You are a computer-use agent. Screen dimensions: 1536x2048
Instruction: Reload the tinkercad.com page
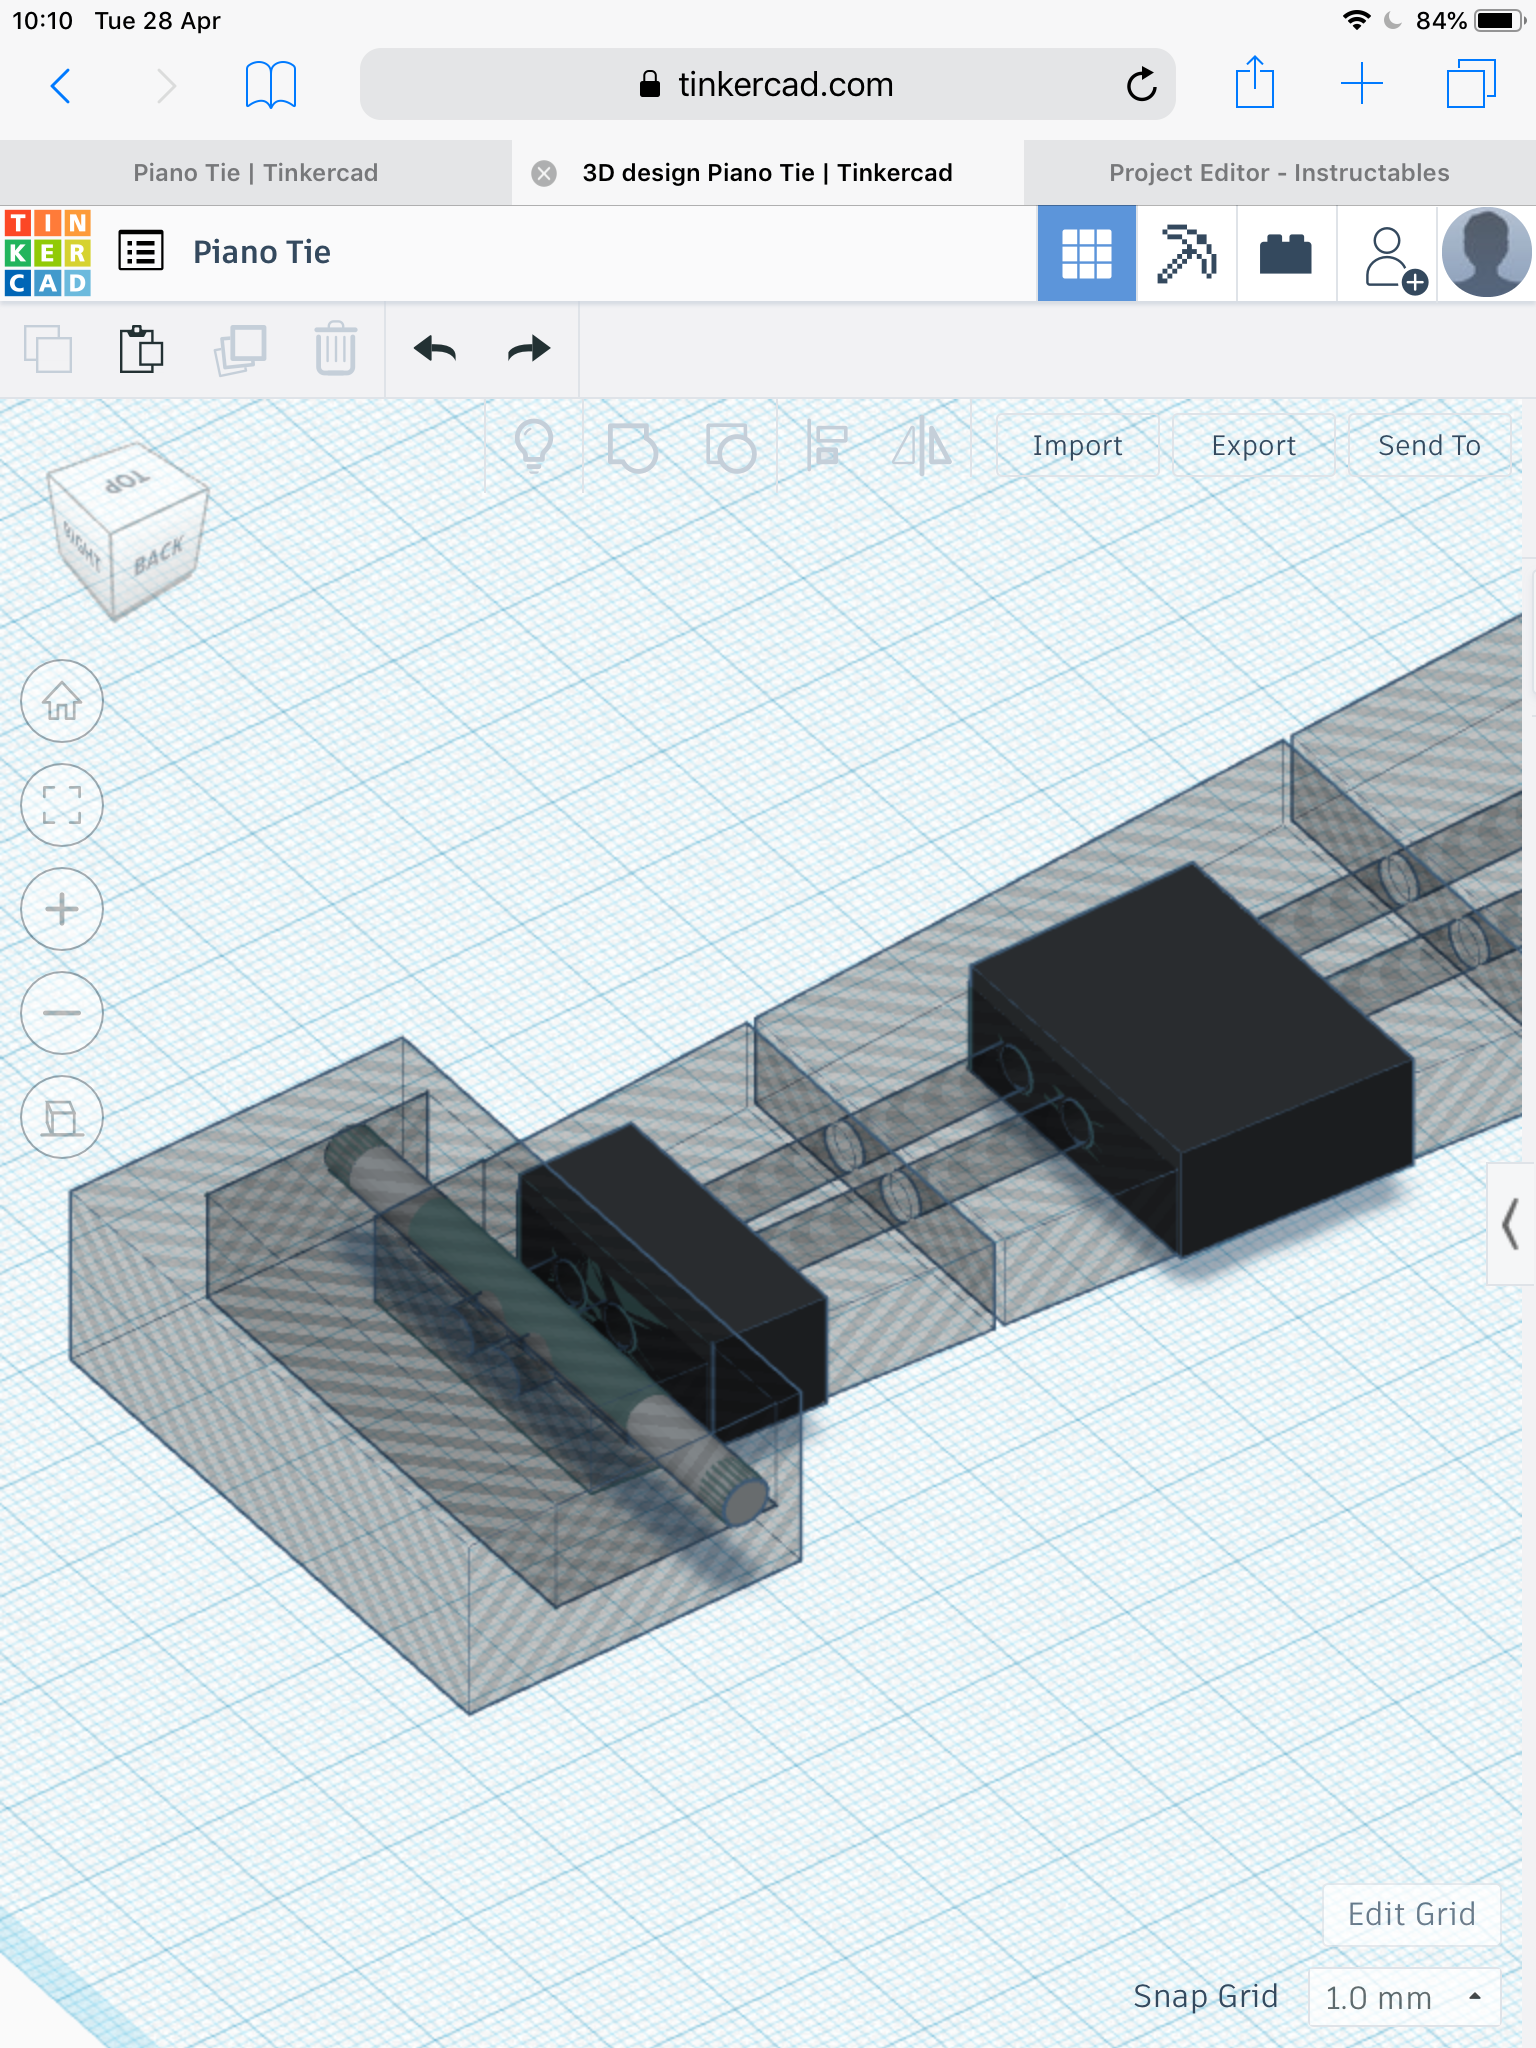[1141, 85]
